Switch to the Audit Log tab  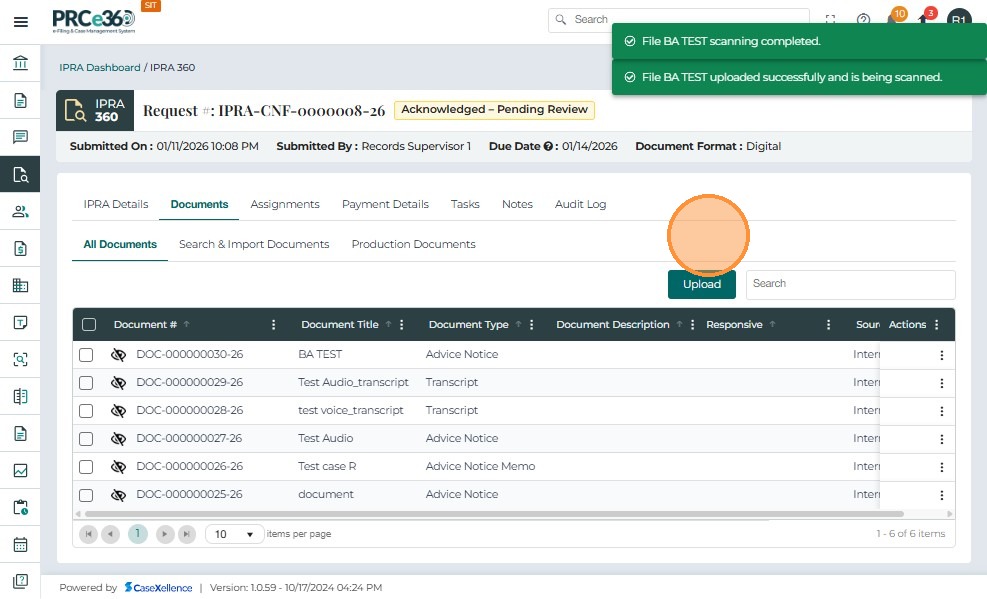tap(580, 204)
